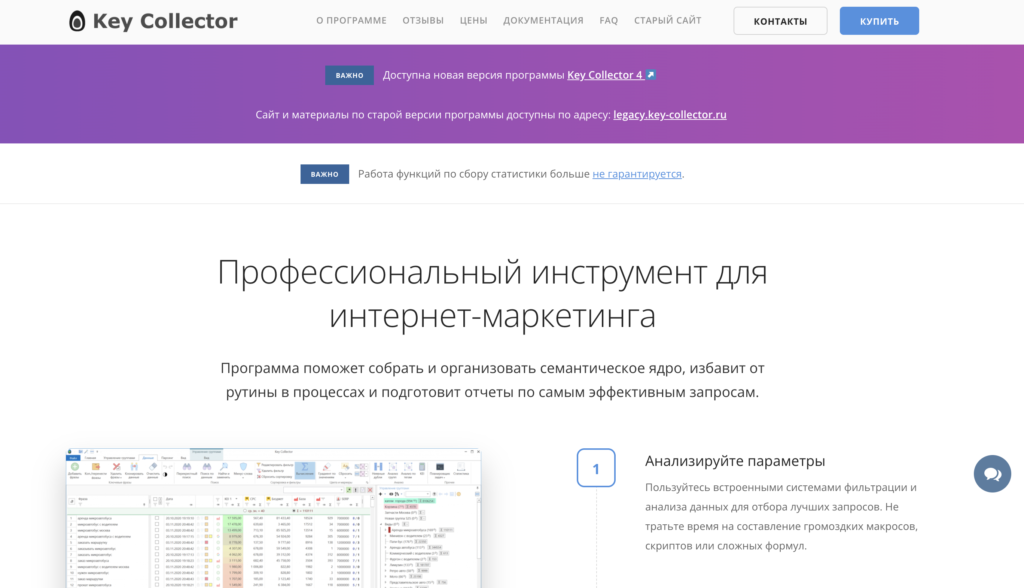Screen dimensions: 1024x588
Task: Open the ЦЕНЫ navigation item
Action: 473,20
